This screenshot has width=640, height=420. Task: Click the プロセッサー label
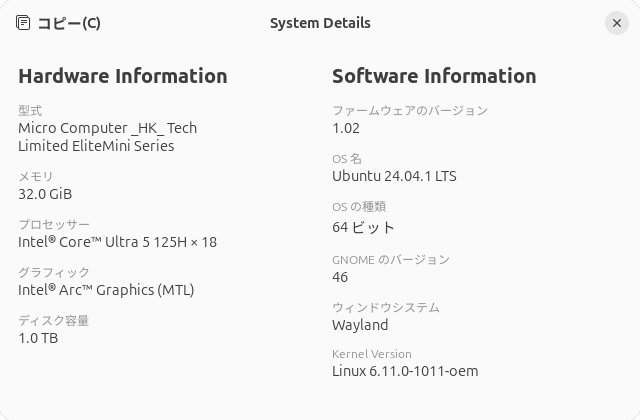coord(54,224)
